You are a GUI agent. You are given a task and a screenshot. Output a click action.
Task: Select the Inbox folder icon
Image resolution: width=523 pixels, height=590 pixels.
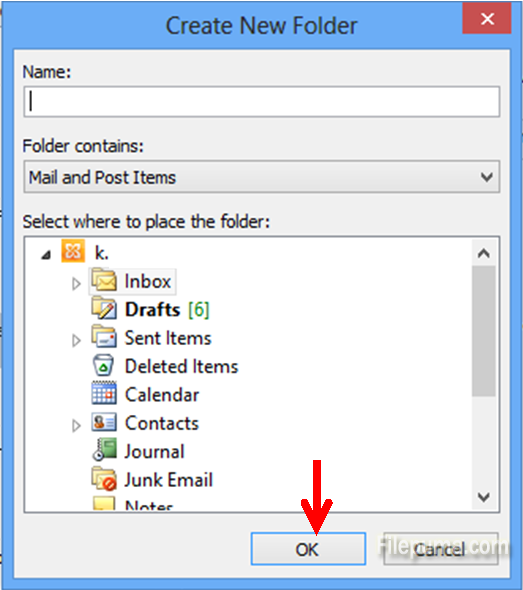[104, 281]
